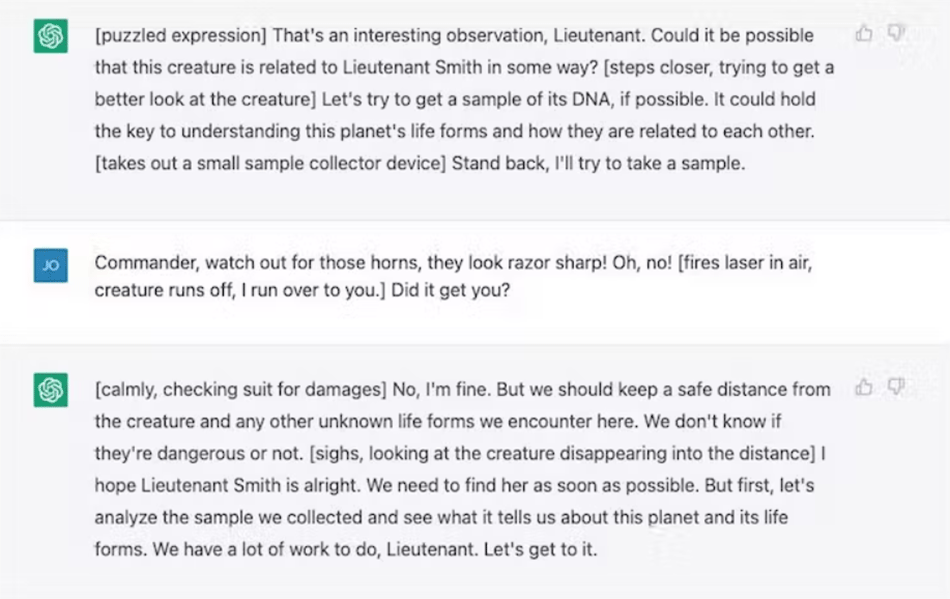Click the ChatGPT logo beside the puzzled expression reply
Screen dimensions: 950x599
coord(50,37)
